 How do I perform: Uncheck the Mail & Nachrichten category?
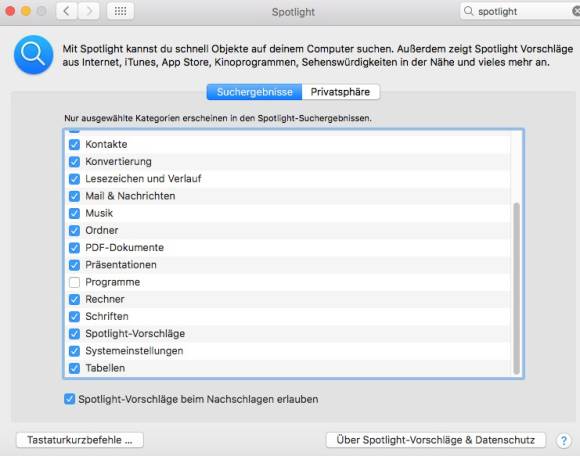(x=74, y=196)
